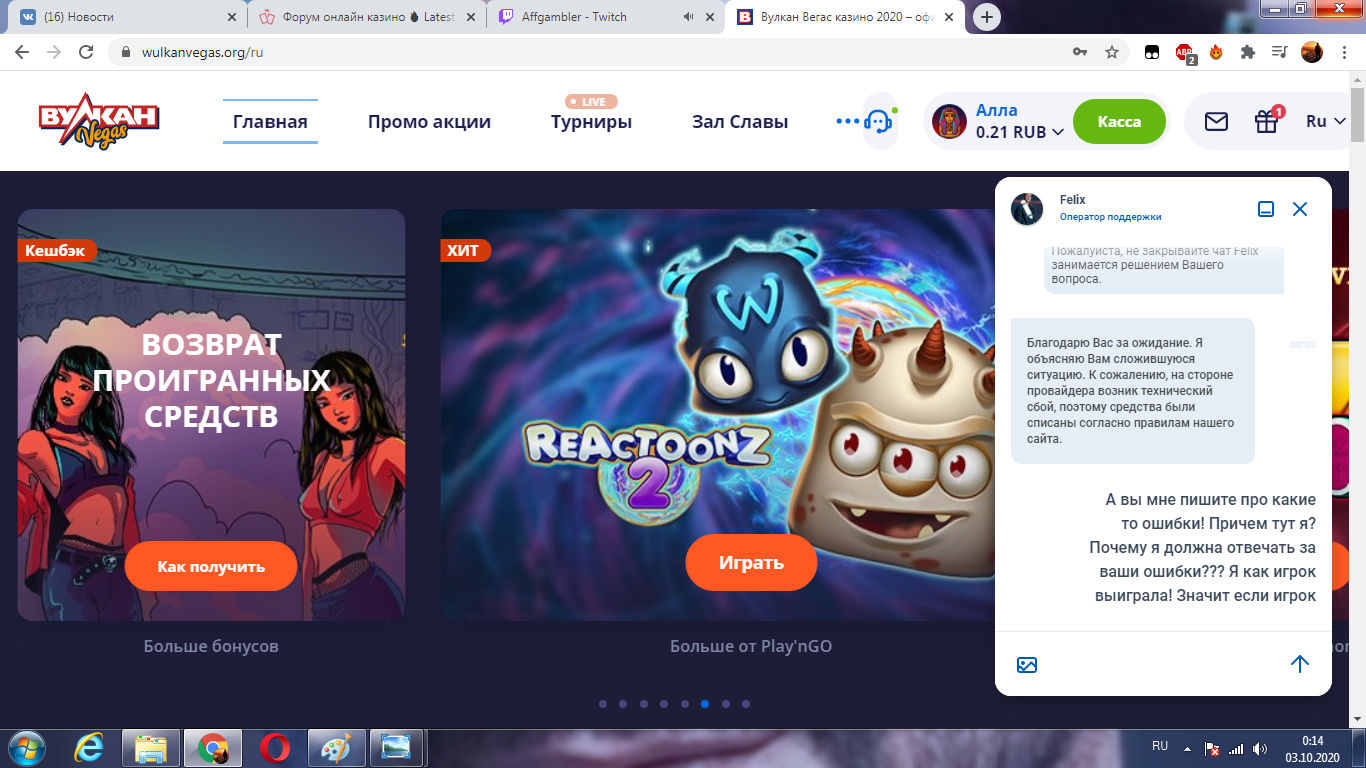Open saved passwords key icon

coord(1080,52)
